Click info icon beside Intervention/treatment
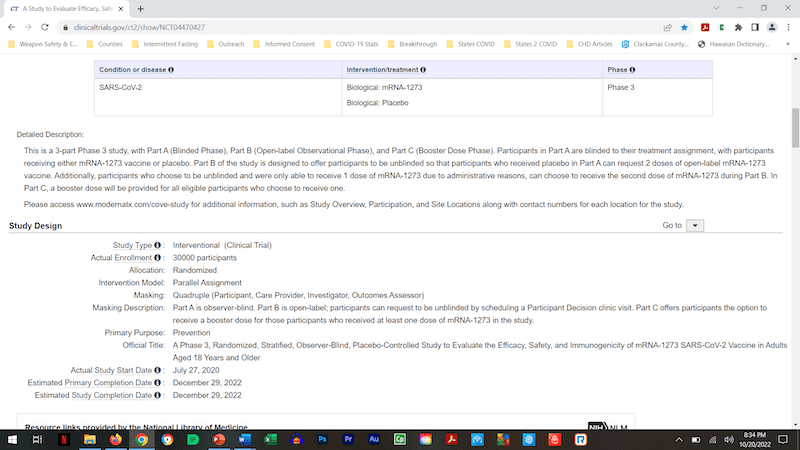This screenshot has width=800, height=450. [423, 70]
